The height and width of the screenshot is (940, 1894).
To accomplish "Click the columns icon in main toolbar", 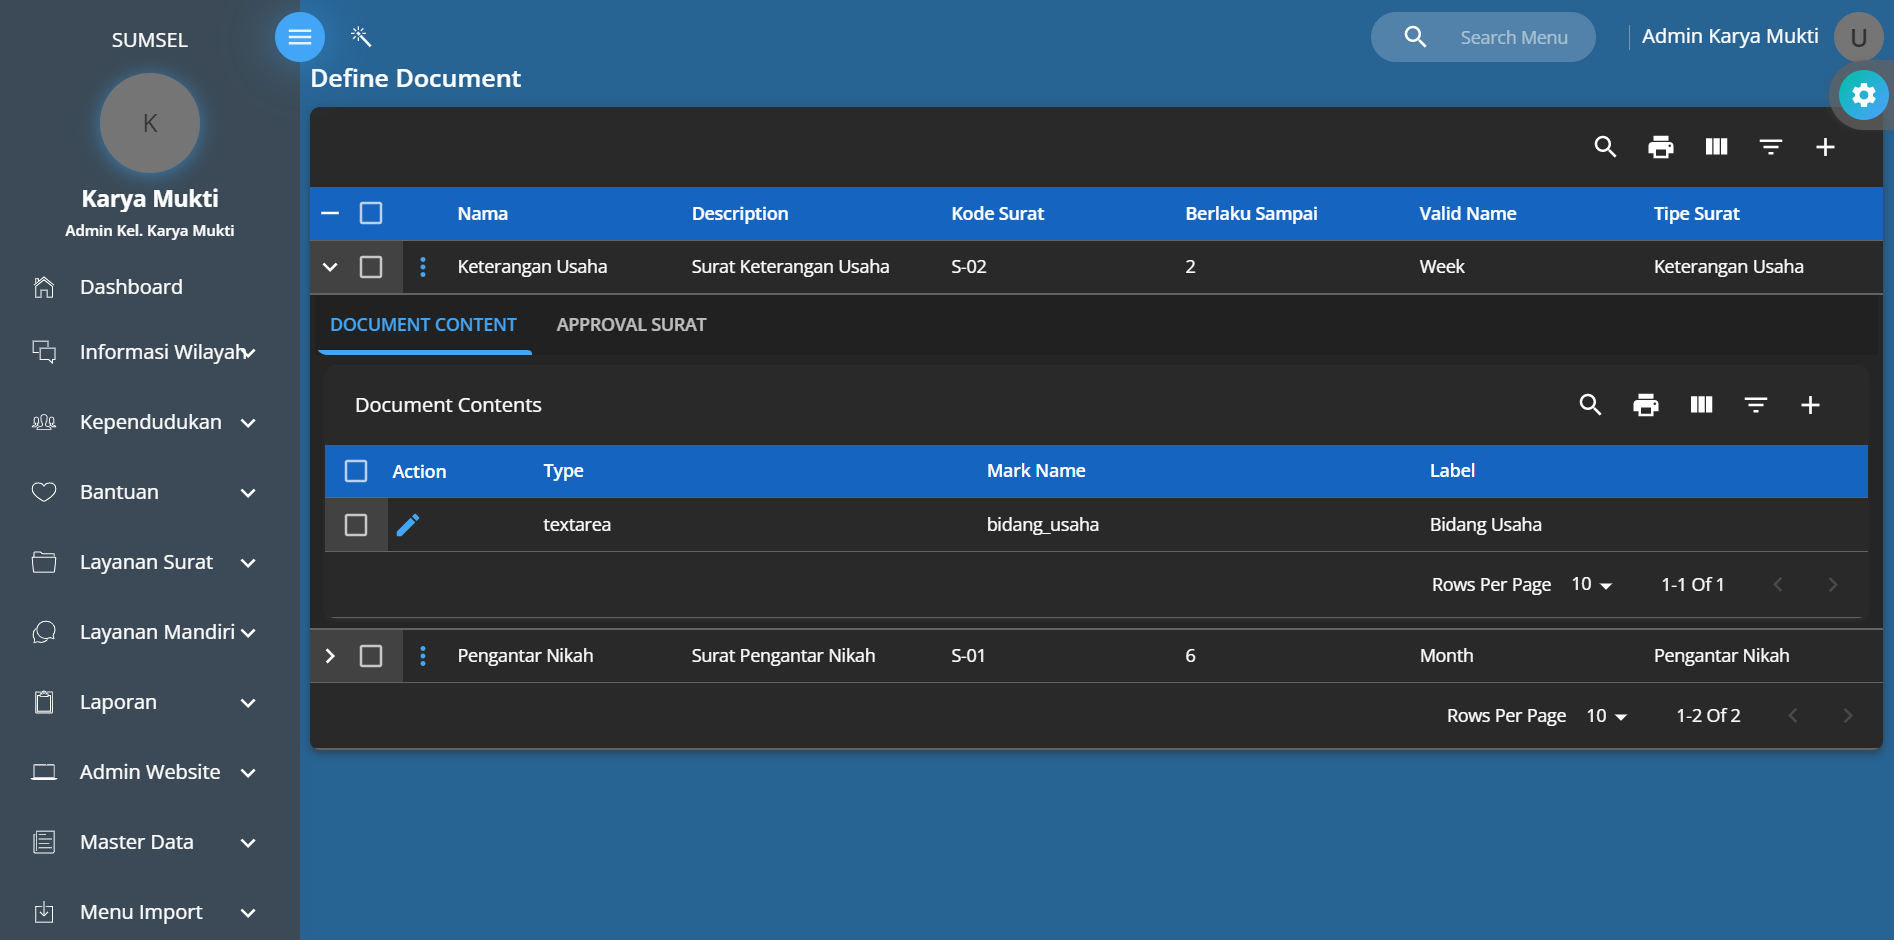I will (x=1716, y=147).
